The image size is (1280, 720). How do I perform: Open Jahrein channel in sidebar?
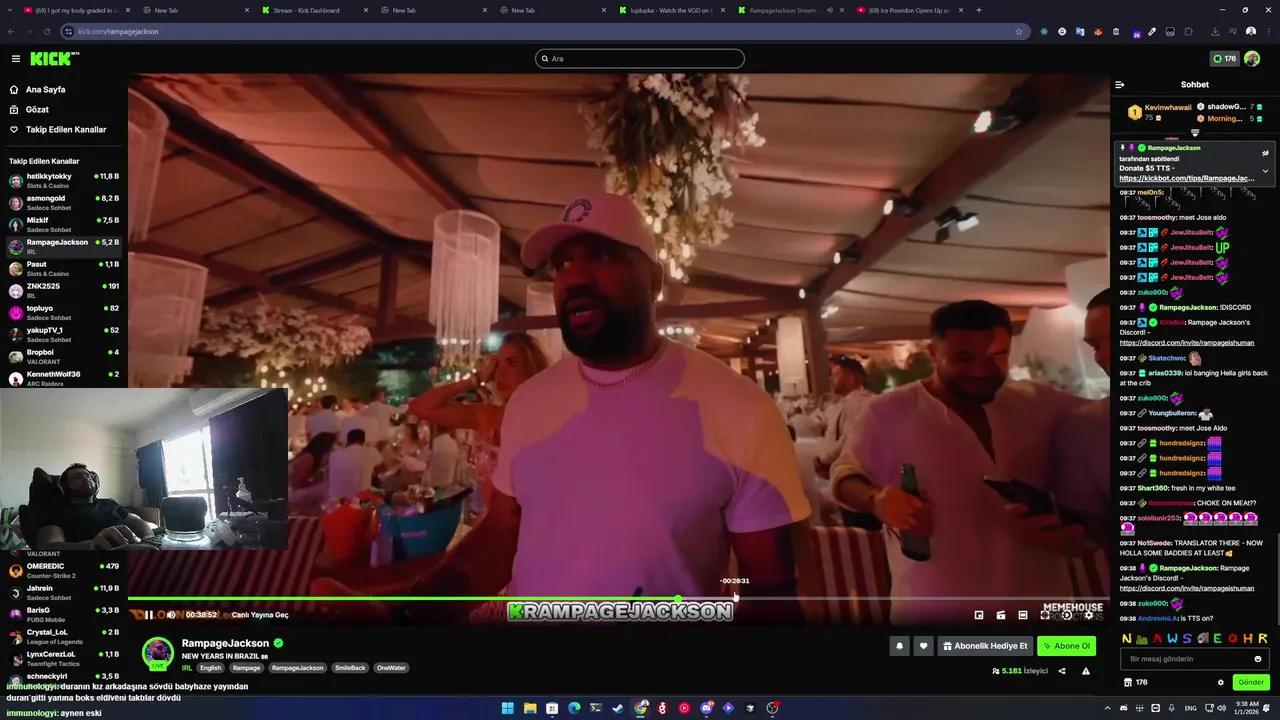point(64,592)
